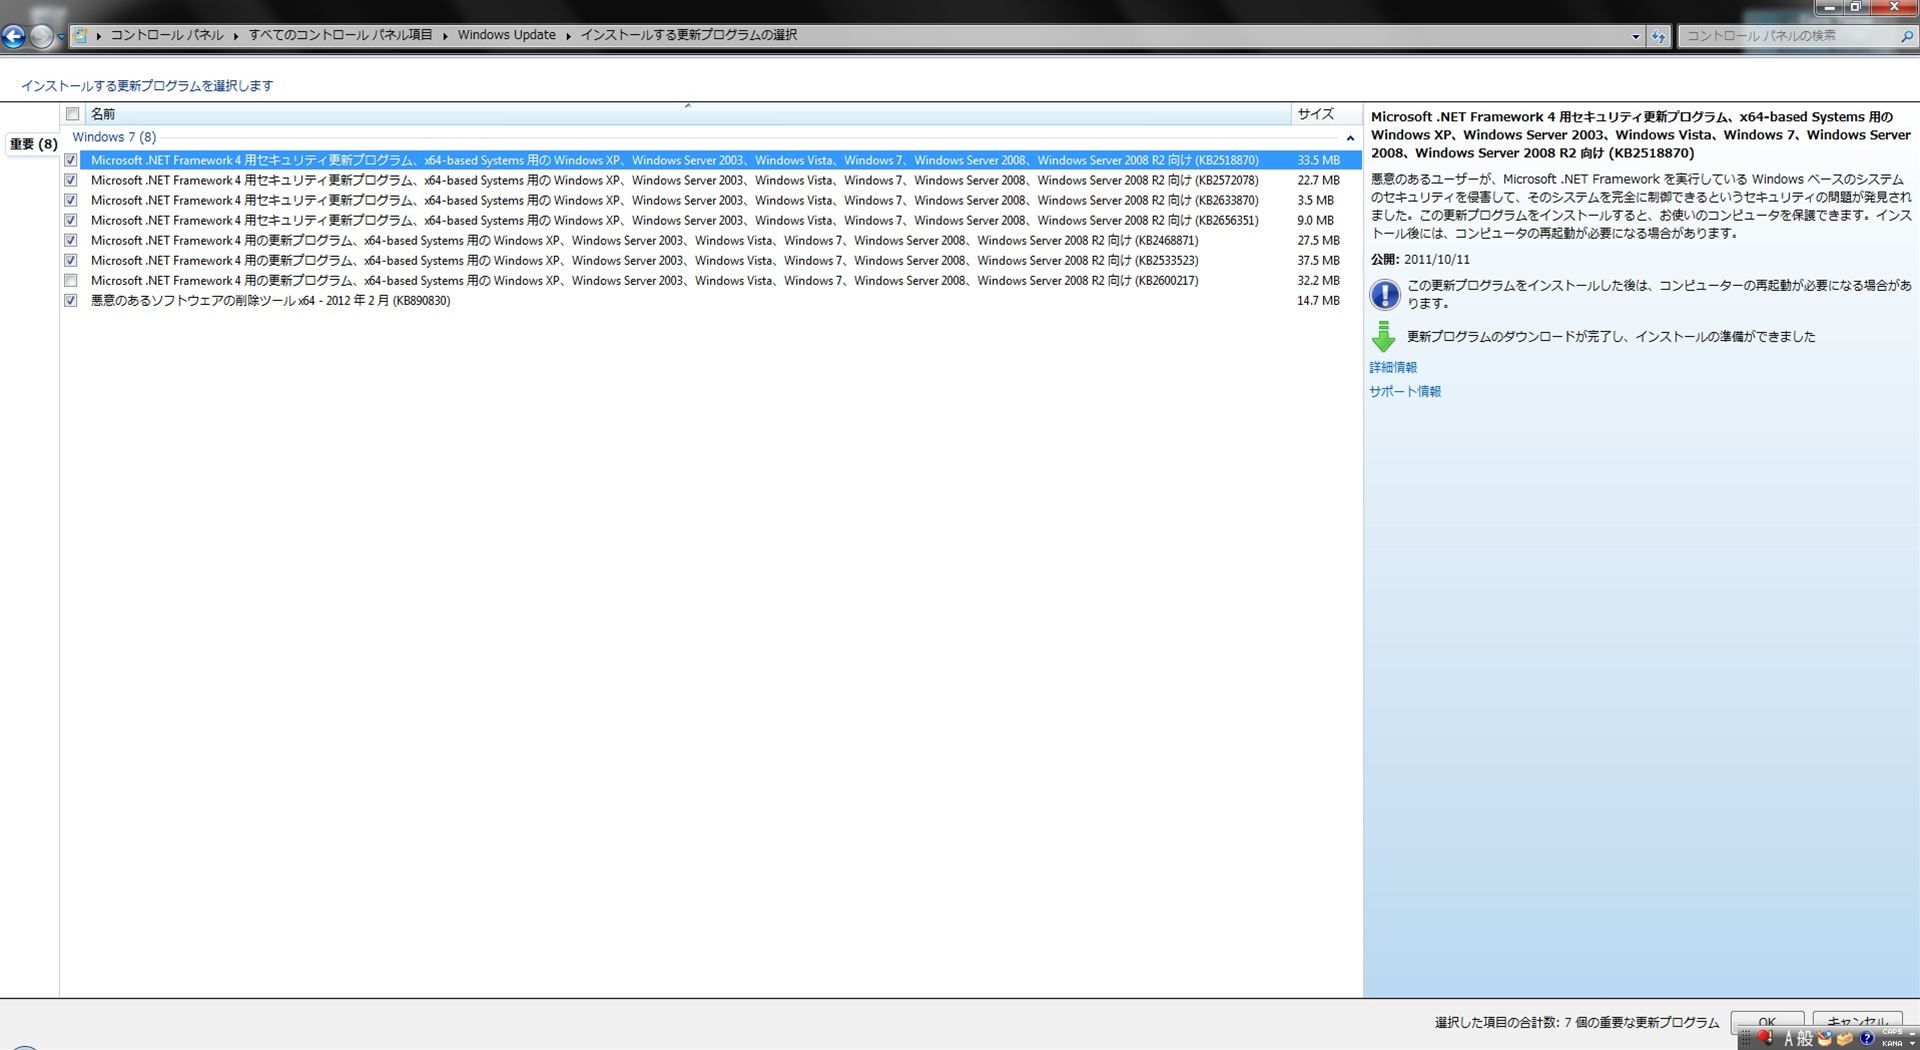Click the 22.7 MB size value
Image resolution: width=1920 pixels, height=1050 pixels.
[1318, 180]
